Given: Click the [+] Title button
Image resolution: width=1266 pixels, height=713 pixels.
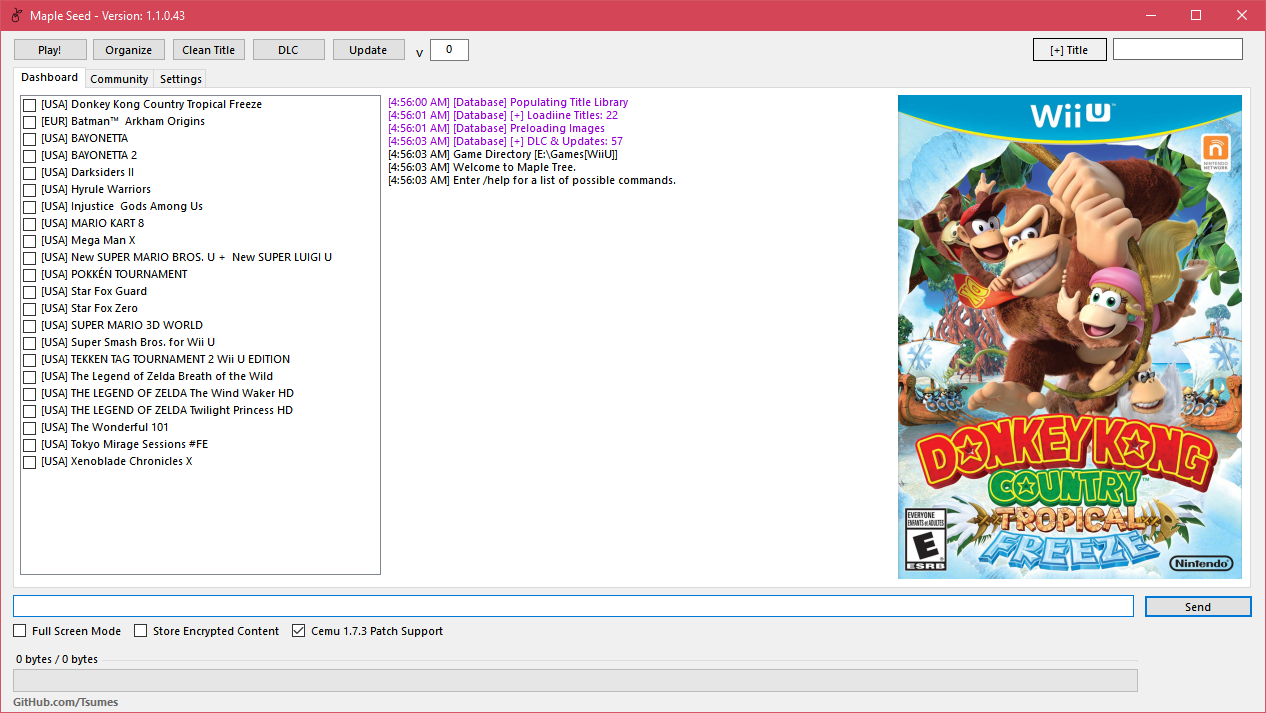Looking at the screenshot, I should pyautogui.click(x=1069, y=50).
